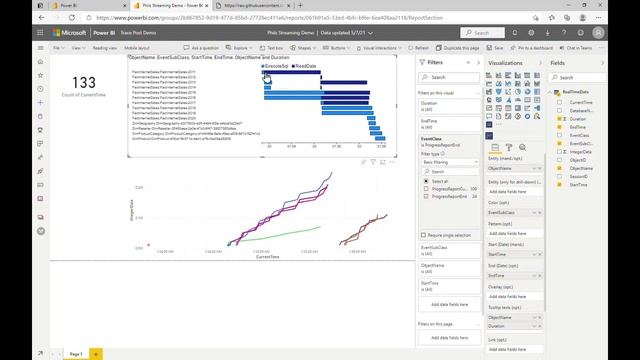The height and width of the screenshot is (360, 640).
Task: Click the browser refresh icon
Action: pos(72,18)
